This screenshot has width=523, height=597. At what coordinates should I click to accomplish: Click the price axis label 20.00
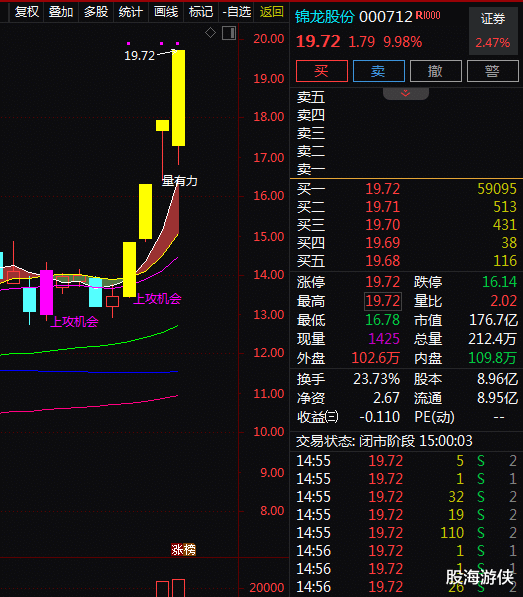click(269, 39)
